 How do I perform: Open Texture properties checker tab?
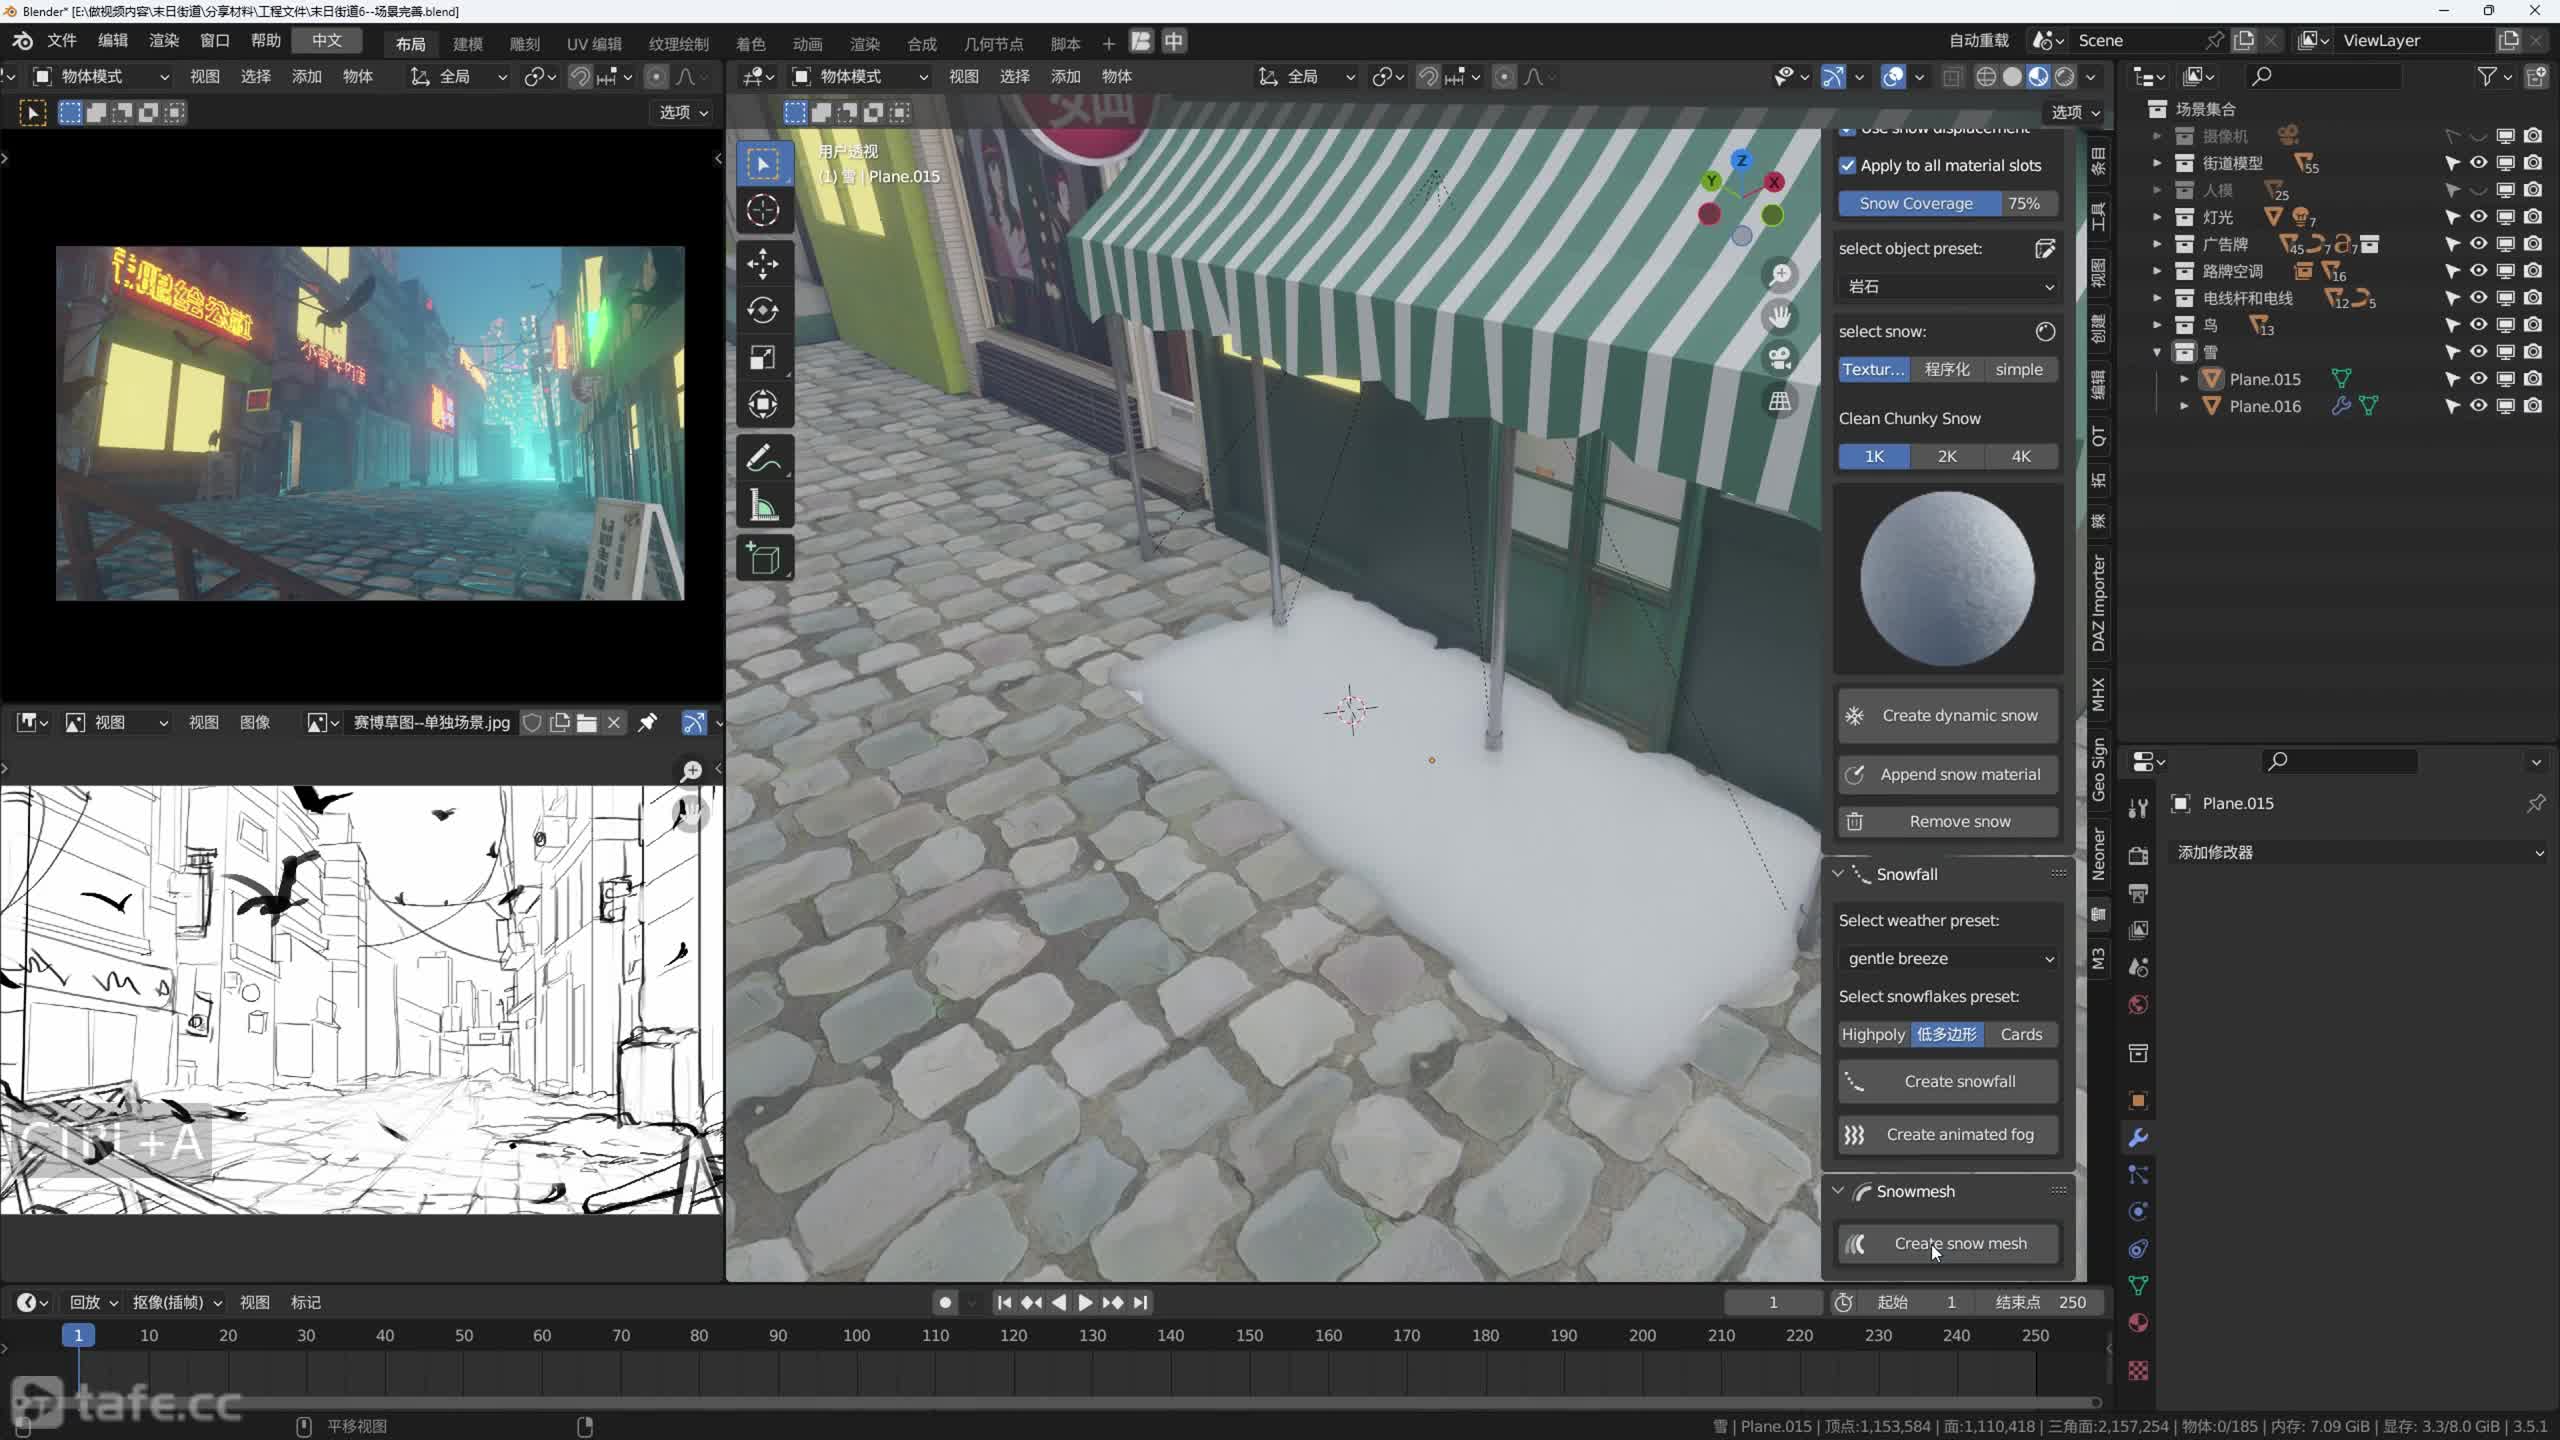pos(2138,1371)
